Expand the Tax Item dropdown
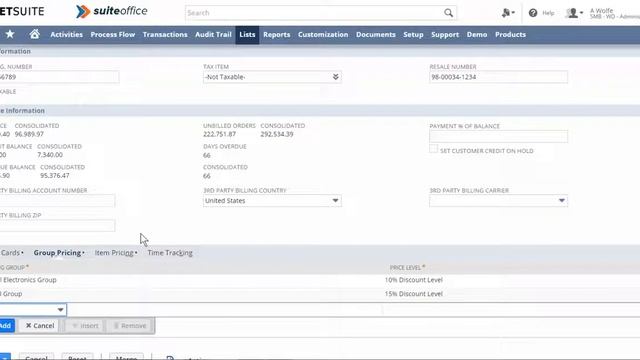The image size is (640, 360). 336,77
